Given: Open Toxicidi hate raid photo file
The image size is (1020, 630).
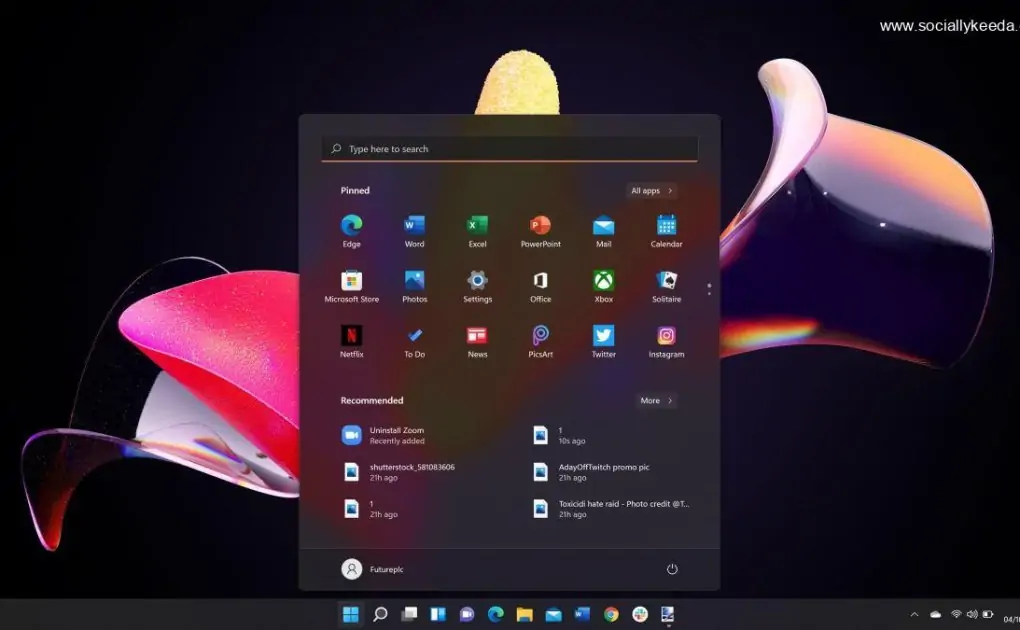Looking at the screenshot, I should tap(610, 508).
